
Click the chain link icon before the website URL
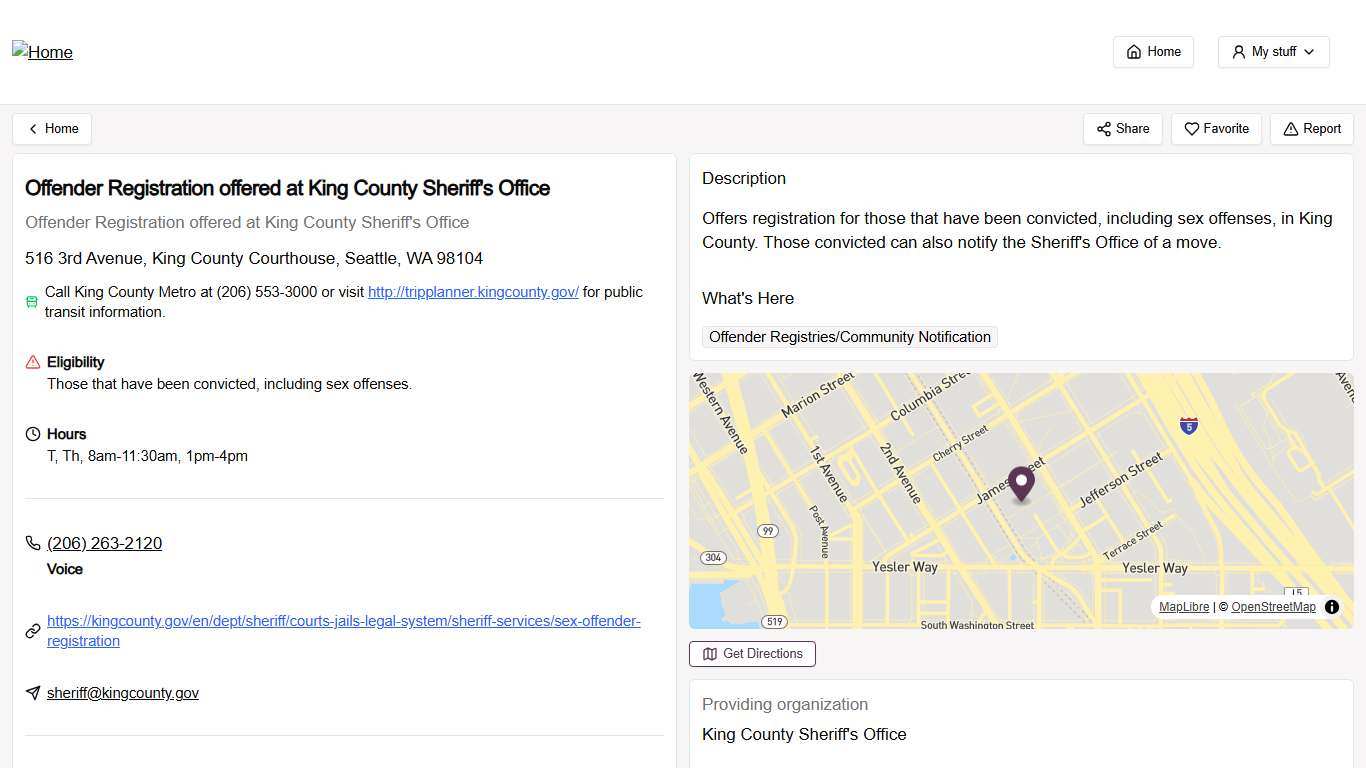pyautogui.click(x=32, y=630)
